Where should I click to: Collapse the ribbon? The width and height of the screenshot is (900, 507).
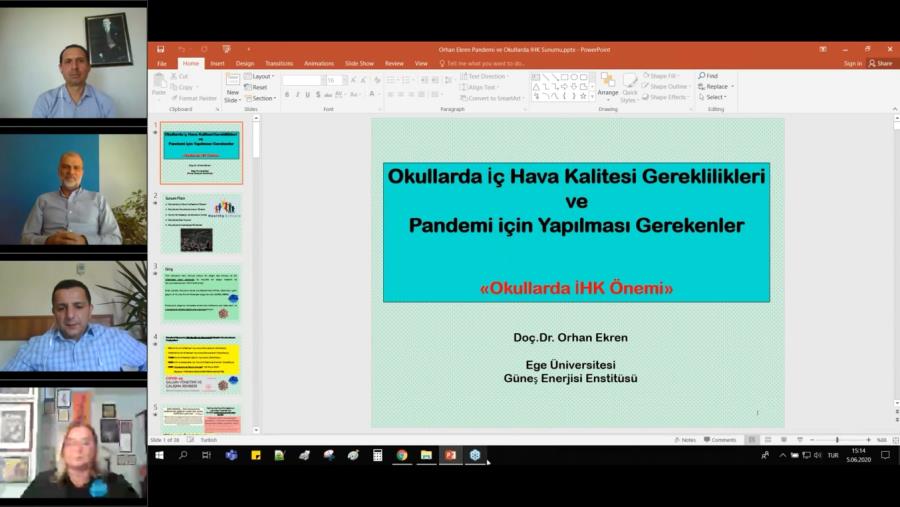895,109
